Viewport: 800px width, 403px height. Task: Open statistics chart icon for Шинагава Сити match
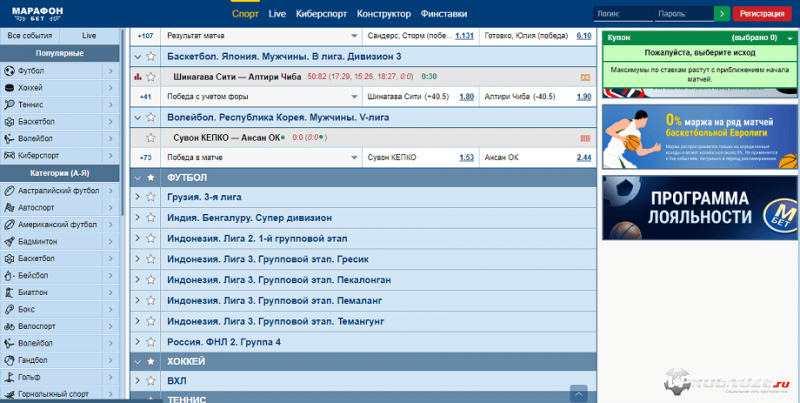pos(138,76)
